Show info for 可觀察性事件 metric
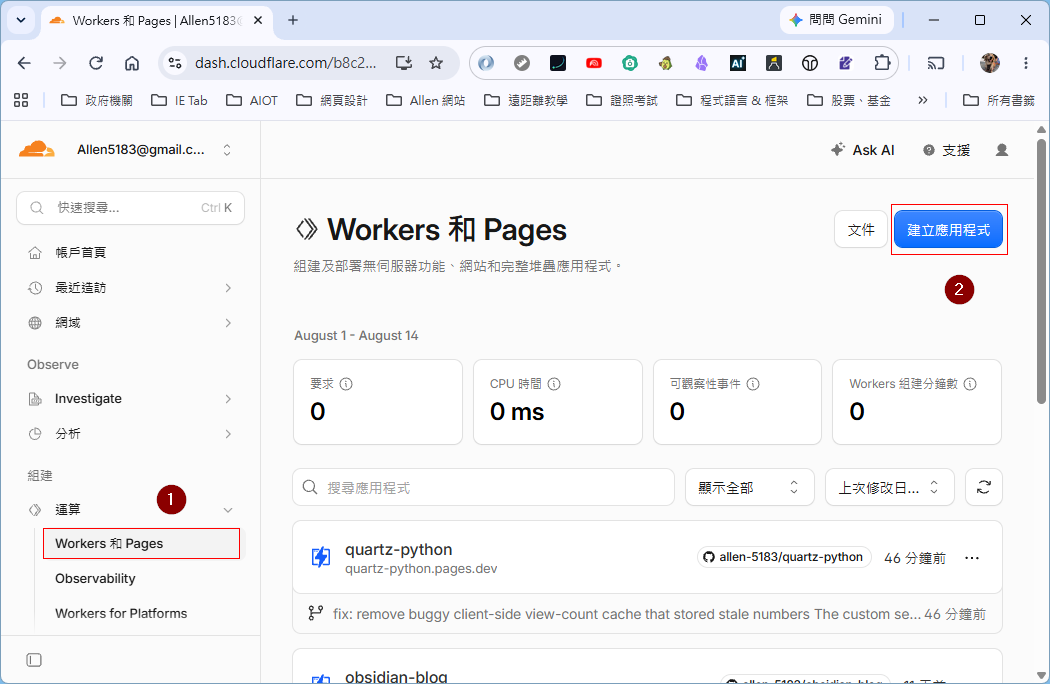The height and width of the screenshot is (684, 1050). (x=753, y=384)
